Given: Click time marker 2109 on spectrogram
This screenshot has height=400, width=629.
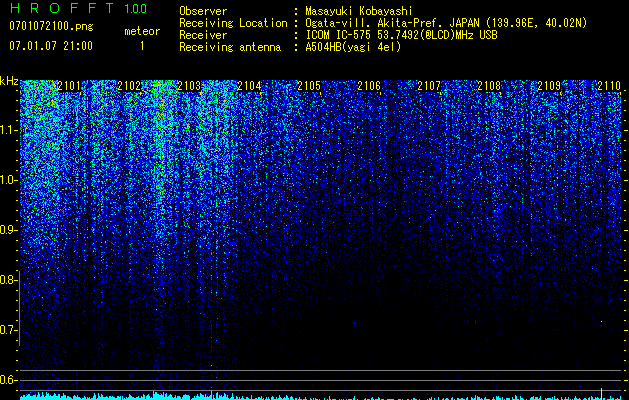Looking at the screenshot, I should pyautogui.click(x=549, y=86).
